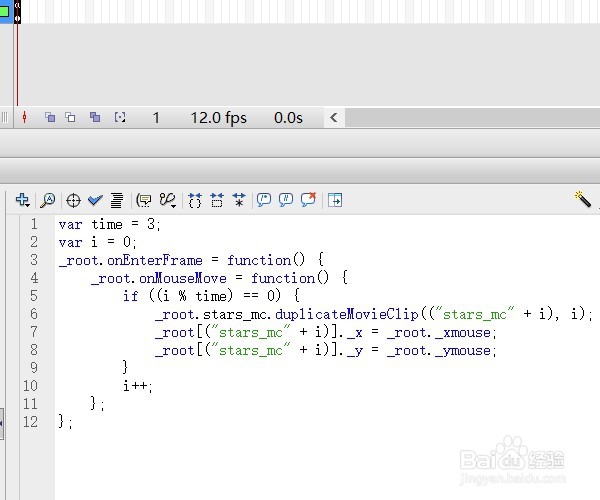Click line number 9 in gutter
Screen dimensions: 600x500
pos(34,368)
